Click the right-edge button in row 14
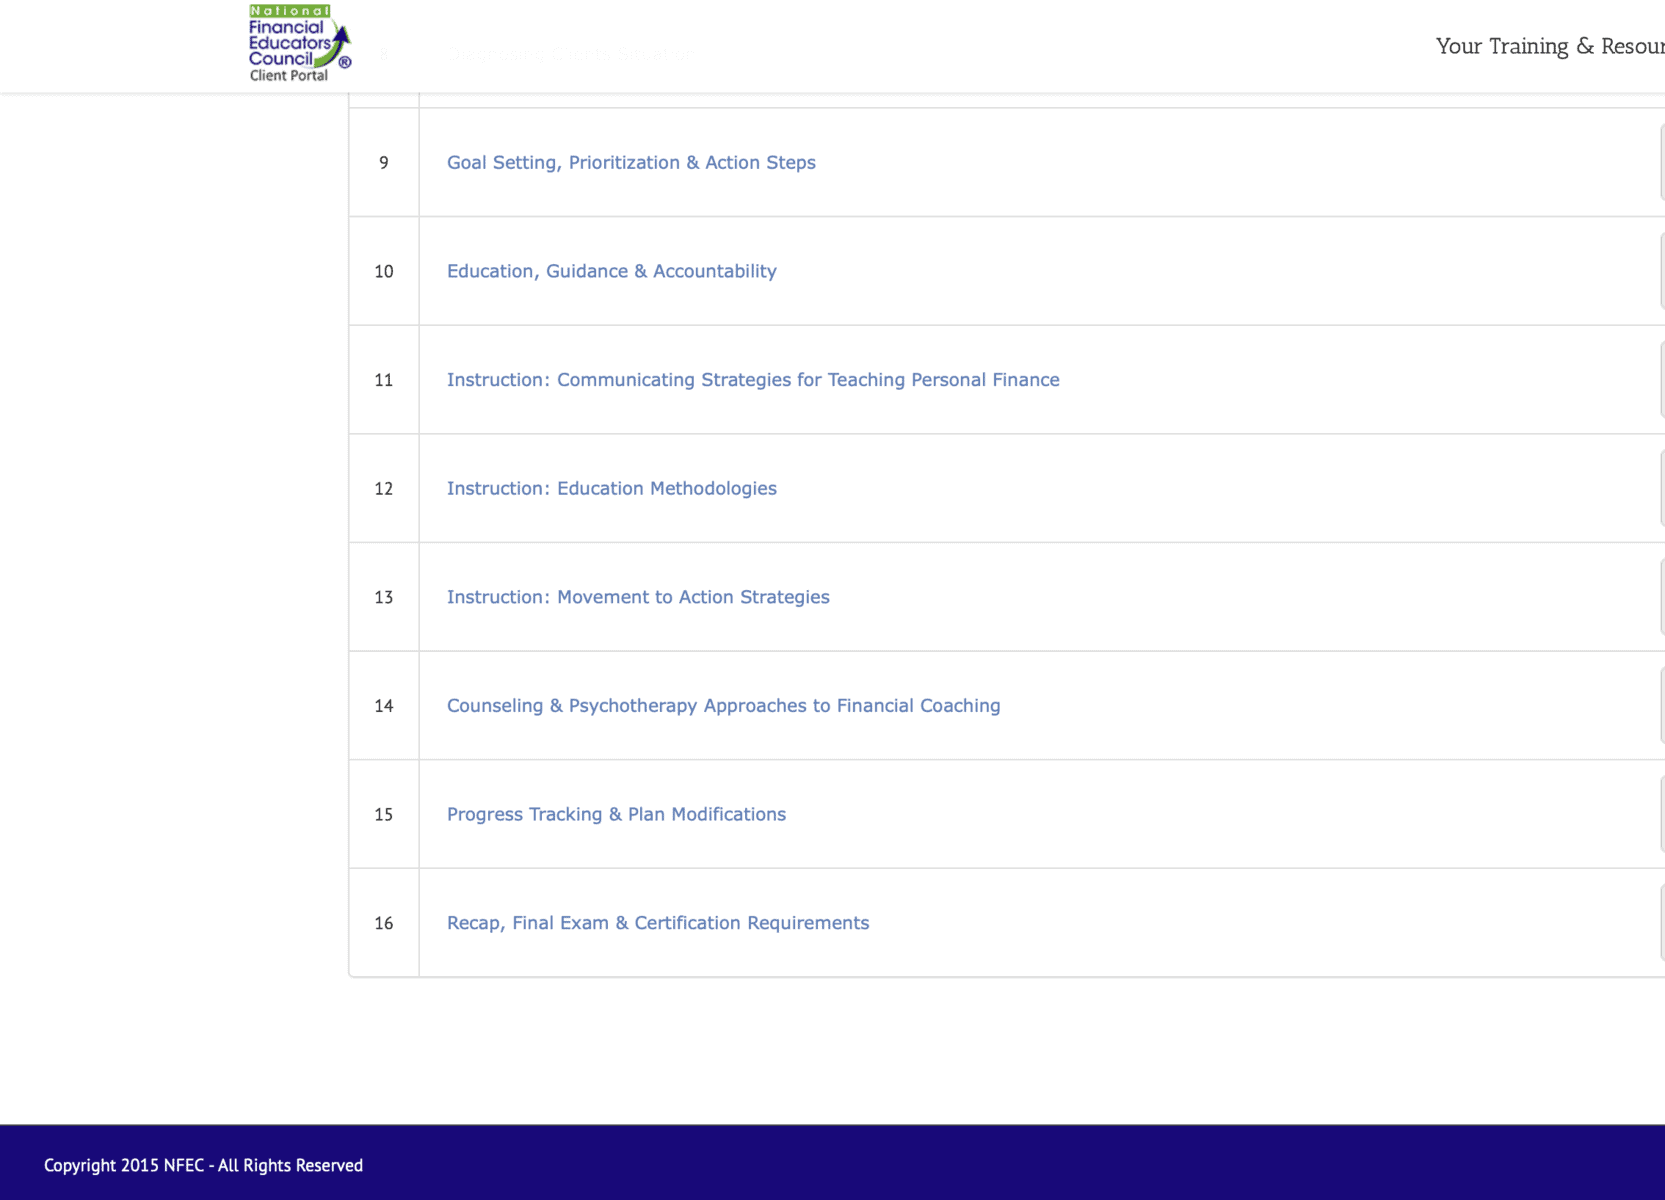The width and height of the screenshot is (1665, 1200). [1661, 706]
